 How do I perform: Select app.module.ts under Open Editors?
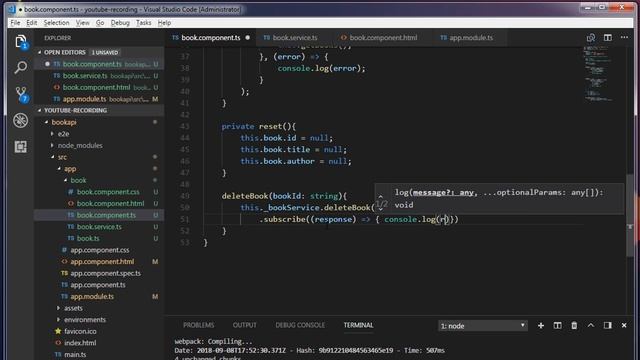click(99, 99)
